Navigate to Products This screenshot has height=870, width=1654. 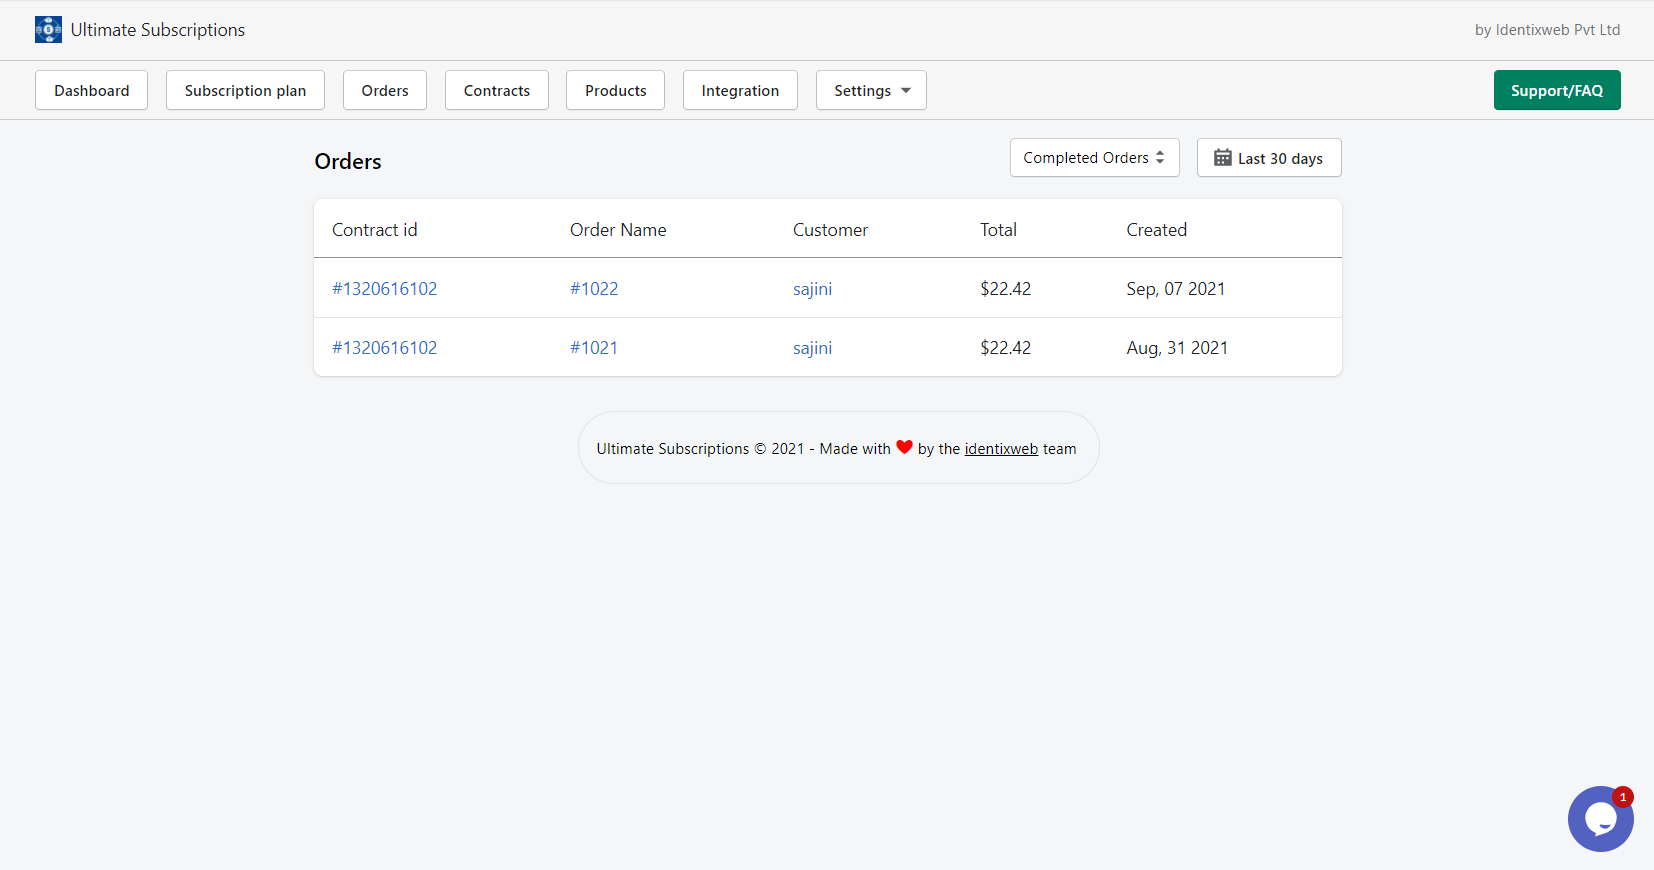615,90
